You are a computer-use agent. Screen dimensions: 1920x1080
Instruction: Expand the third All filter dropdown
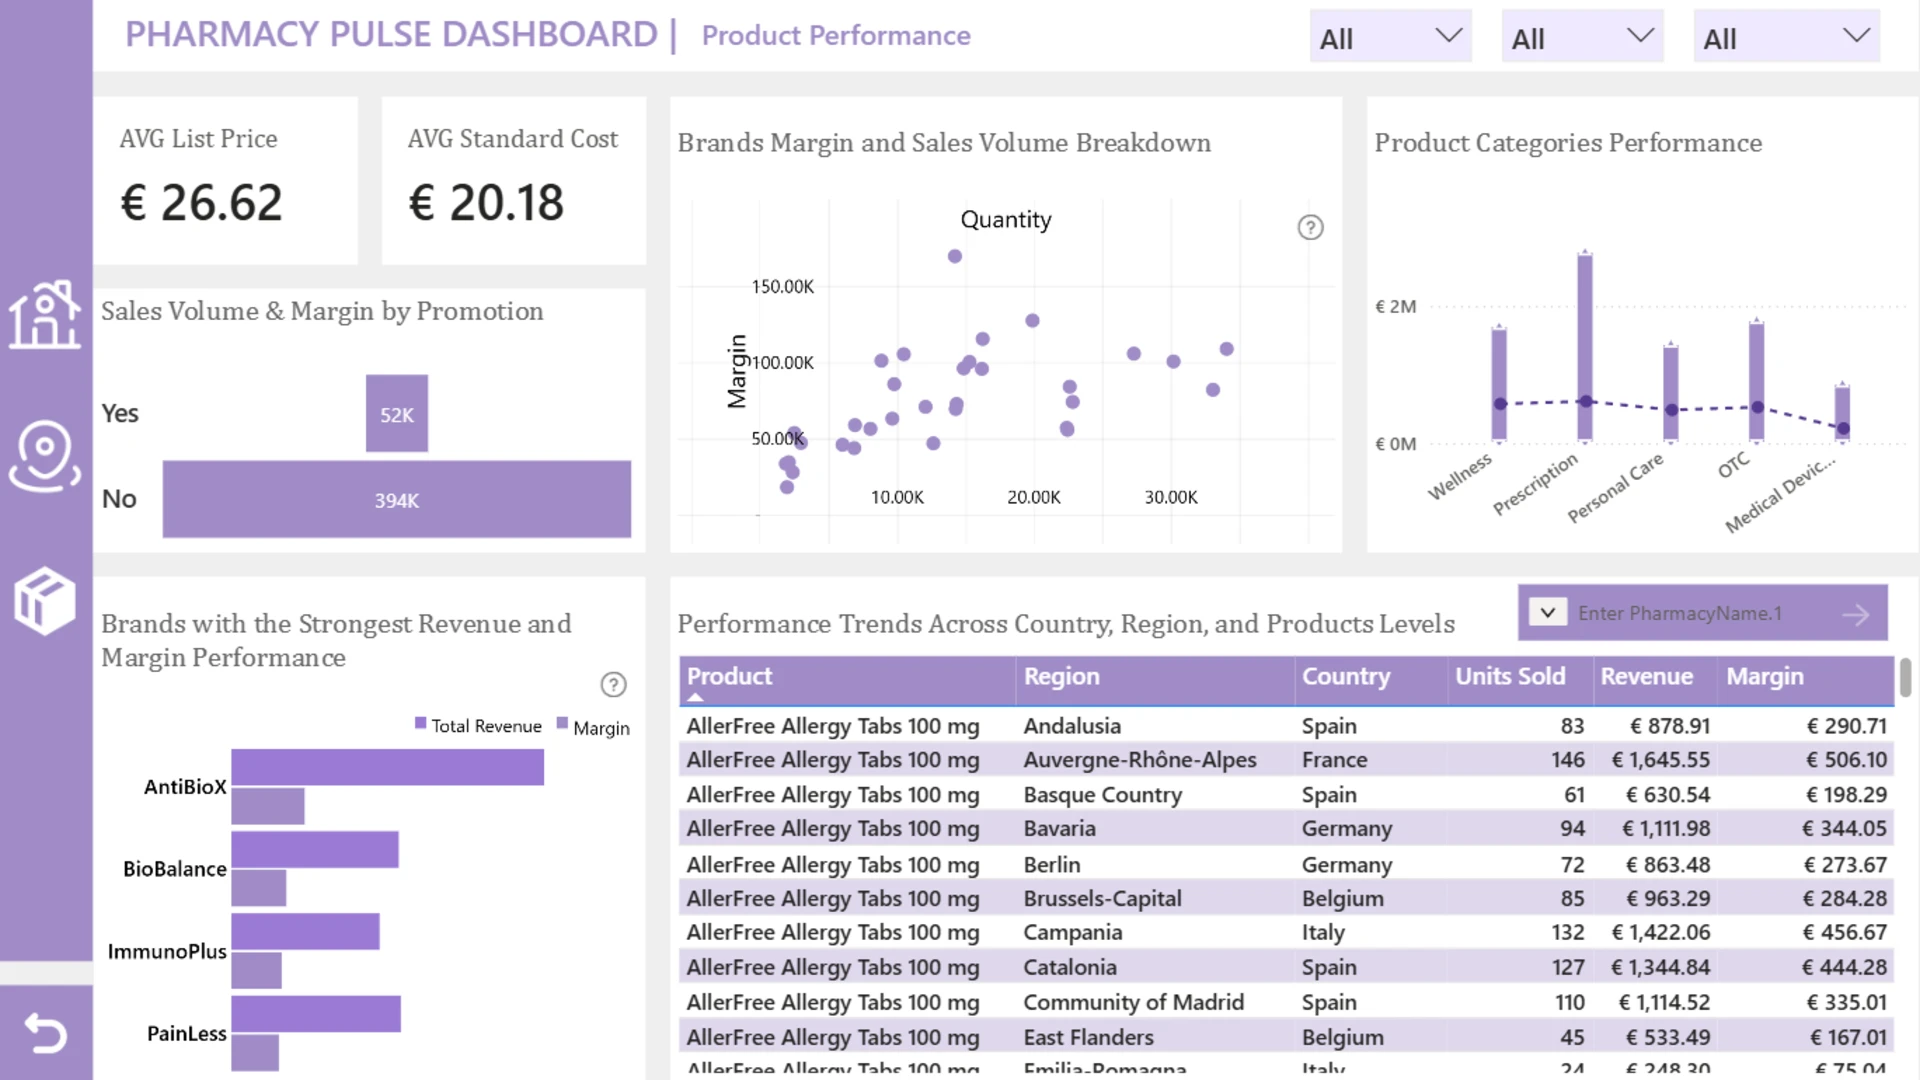pos(1786,37)
